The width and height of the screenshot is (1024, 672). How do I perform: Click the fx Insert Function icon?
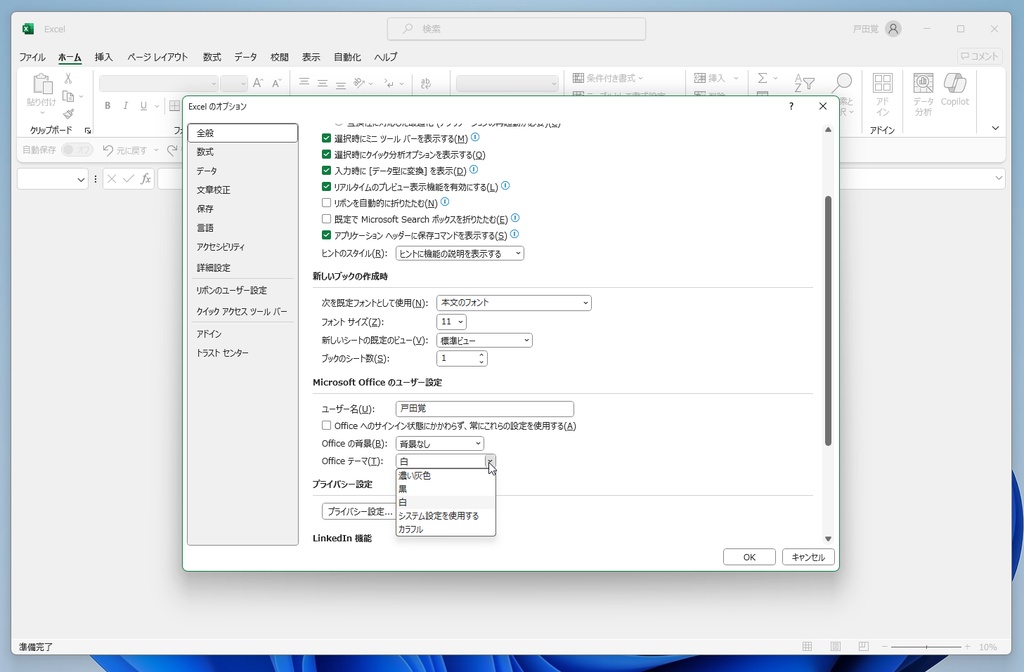pos(146,179)
